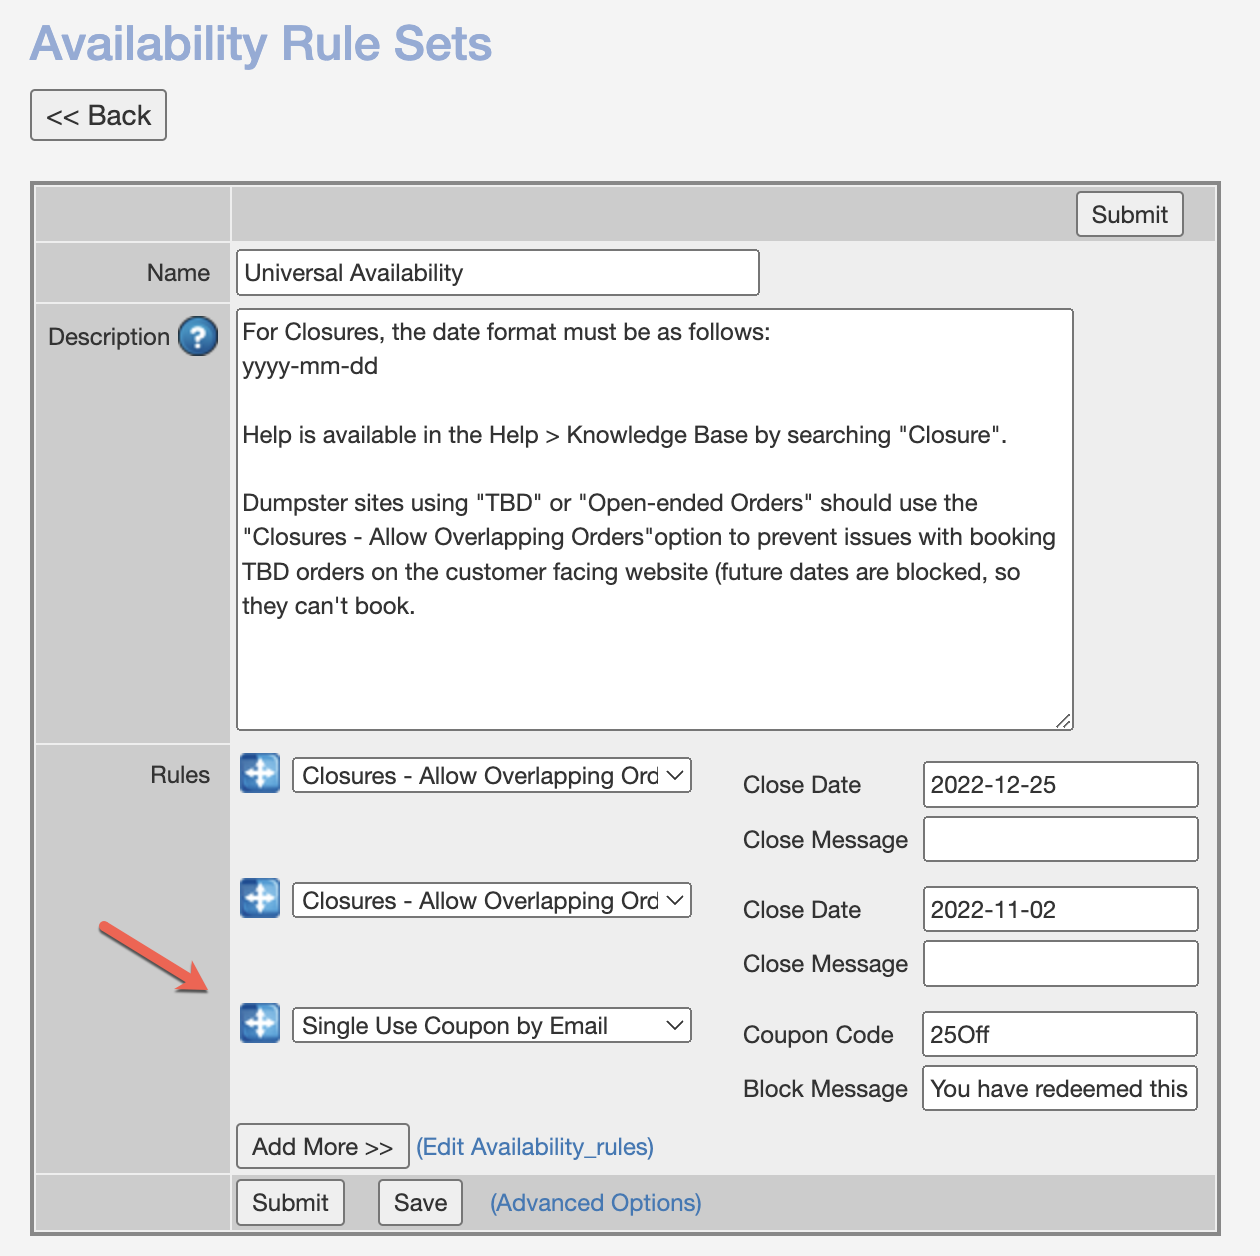Click the Close Date field showing 2022-12-25
1260x1256 pixels.
(1060, 785)
